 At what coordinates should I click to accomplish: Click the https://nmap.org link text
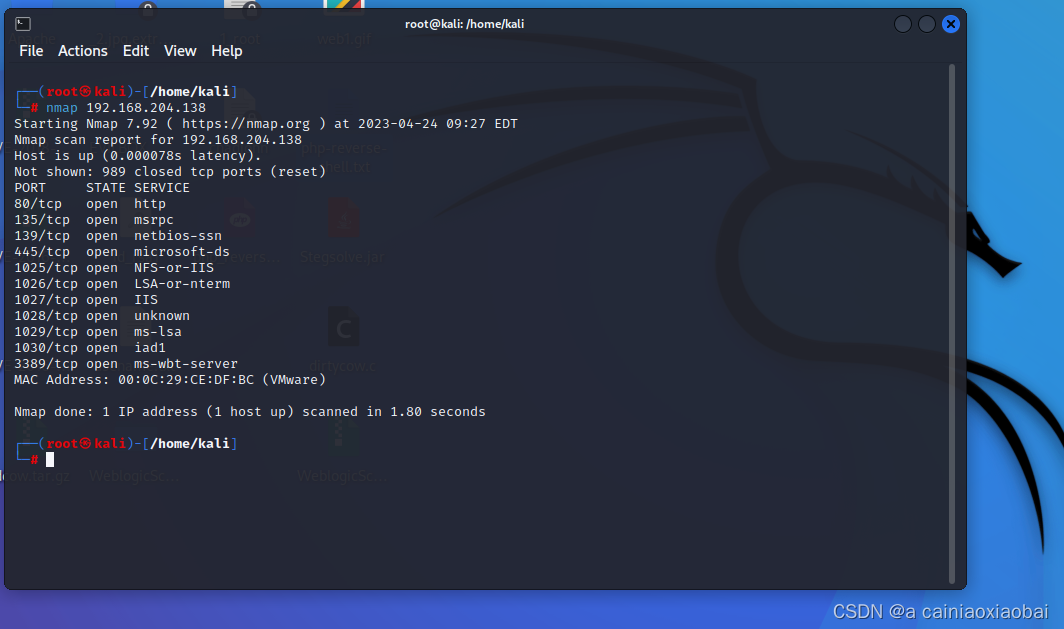point(246,123)
